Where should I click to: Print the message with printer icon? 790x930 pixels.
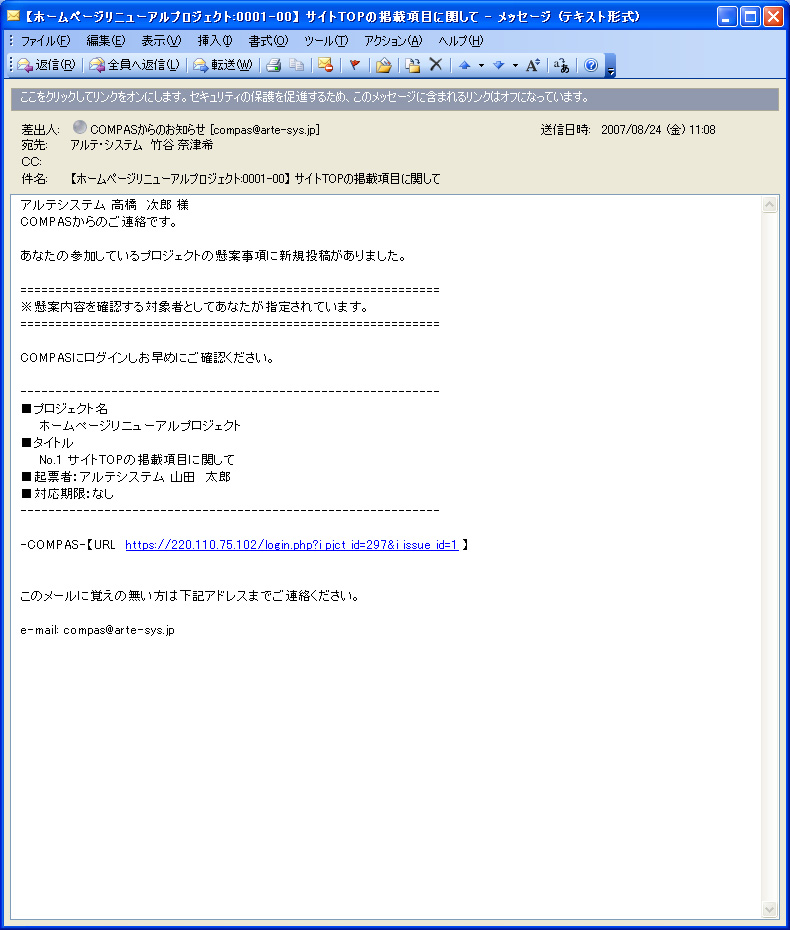point(273,65)
